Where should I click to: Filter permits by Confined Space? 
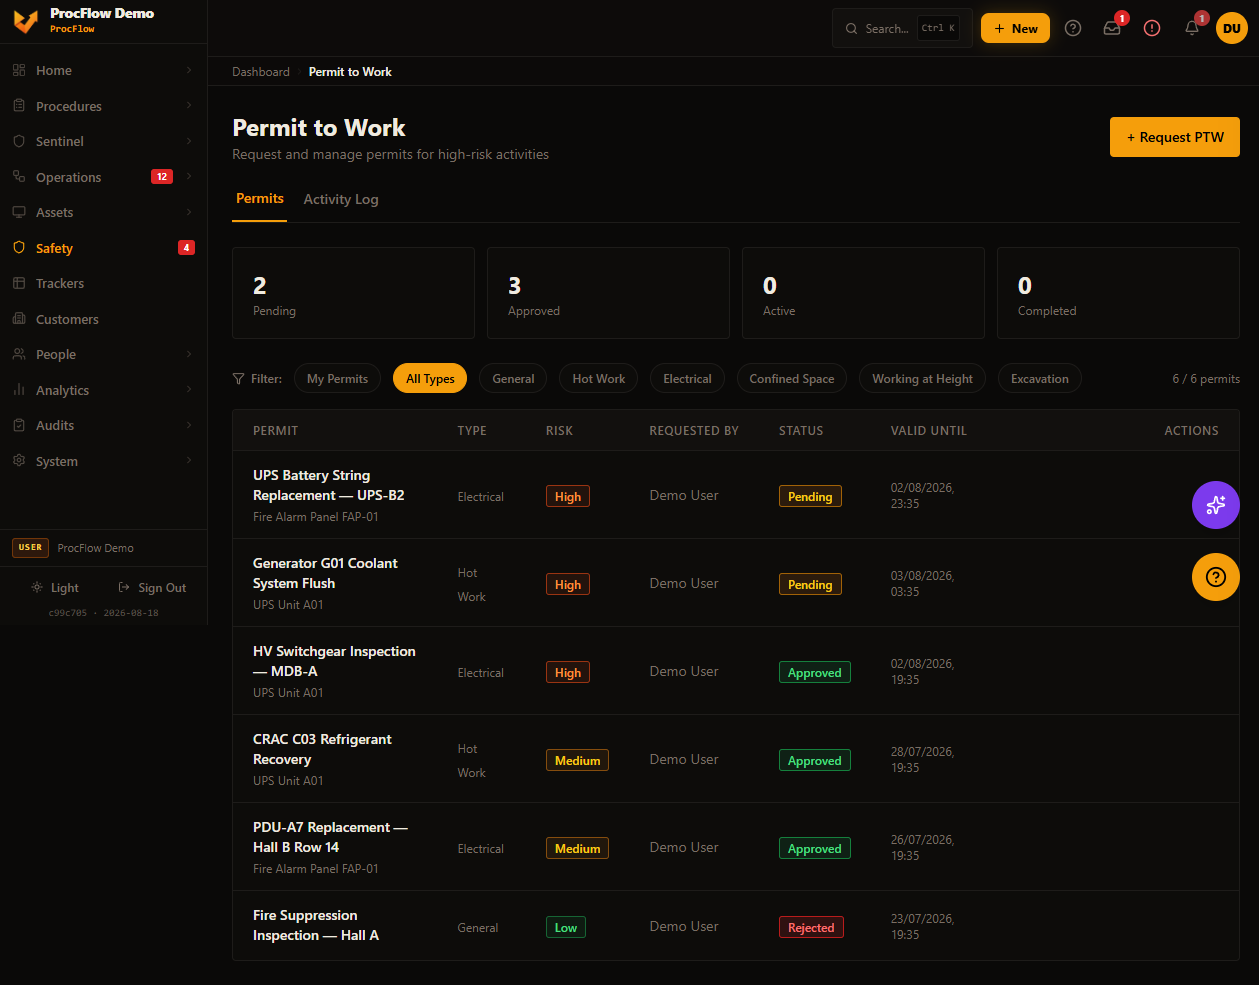click(792, 378)
